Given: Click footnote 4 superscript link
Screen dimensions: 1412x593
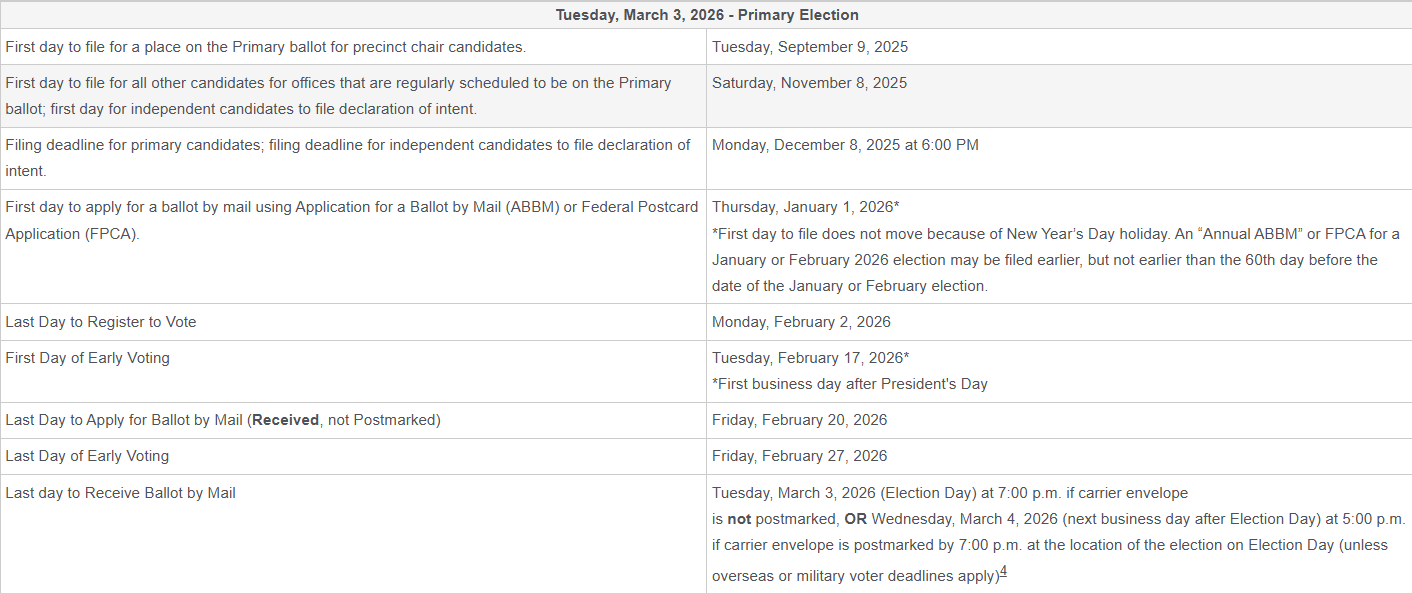Looking at the screenshot, I should tap(1003, 572).
